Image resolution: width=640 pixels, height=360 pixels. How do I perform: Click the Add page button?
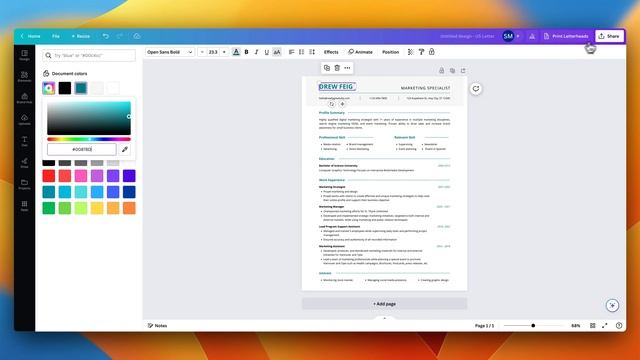pos(384,304)
